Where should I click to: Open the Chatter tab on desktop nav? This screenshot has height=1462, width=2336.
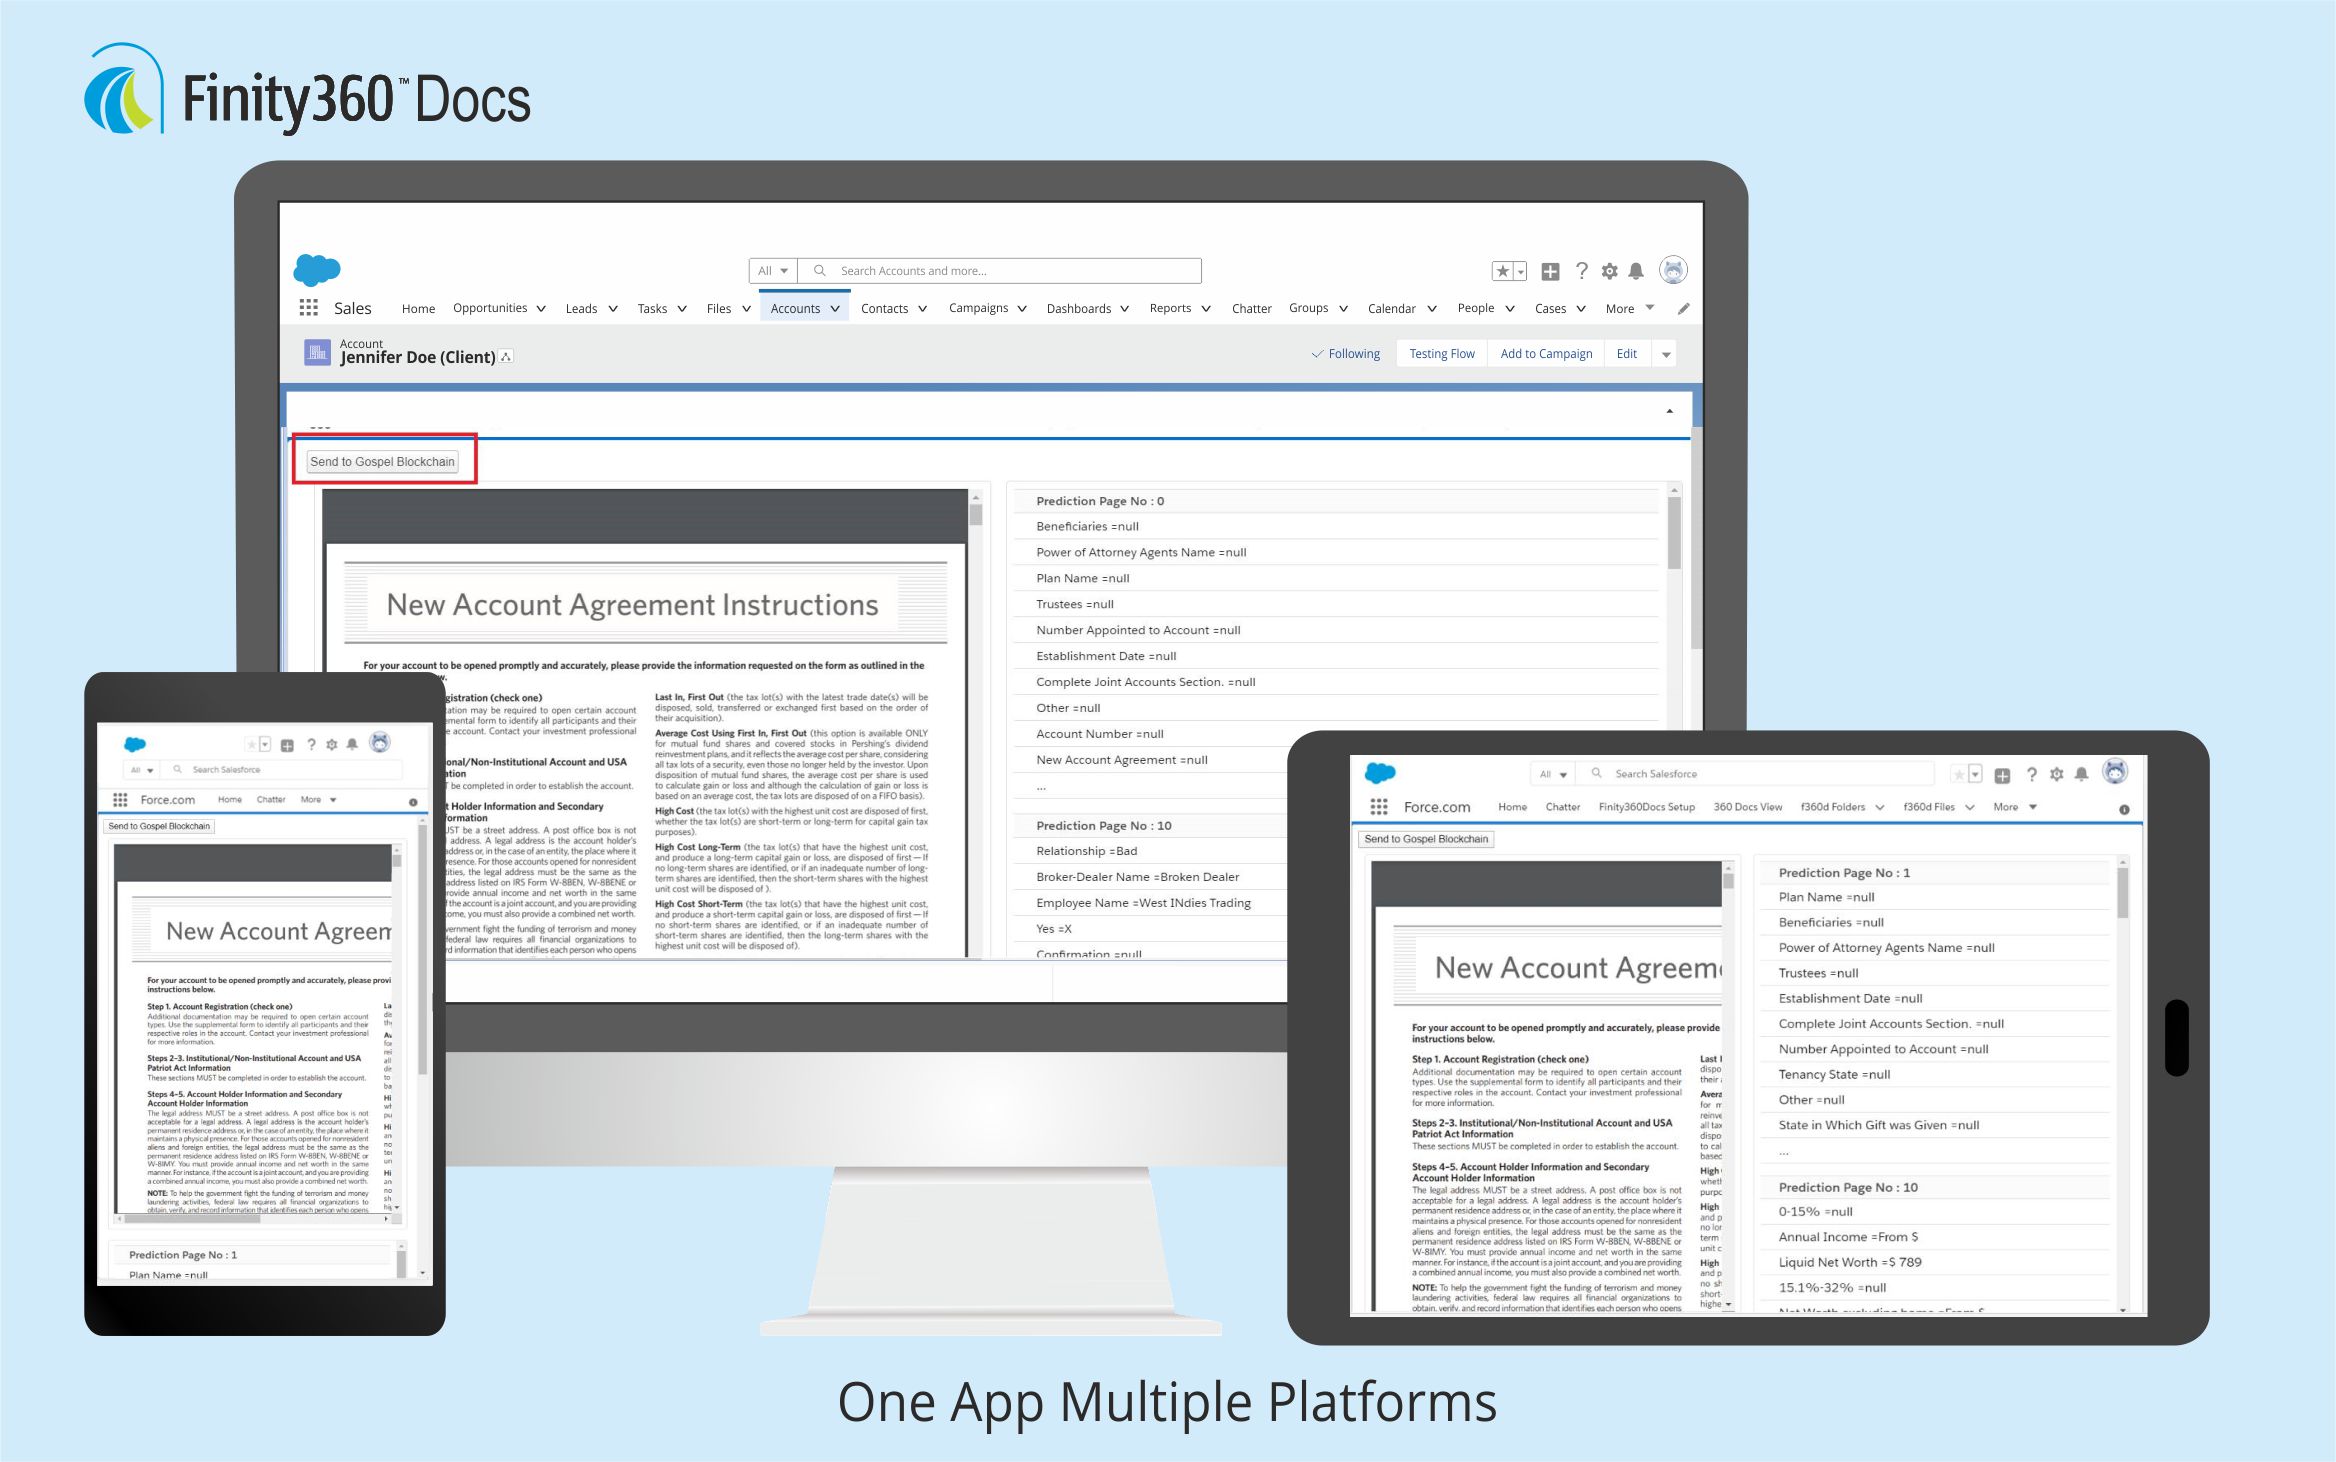(x=1251, y=309)
